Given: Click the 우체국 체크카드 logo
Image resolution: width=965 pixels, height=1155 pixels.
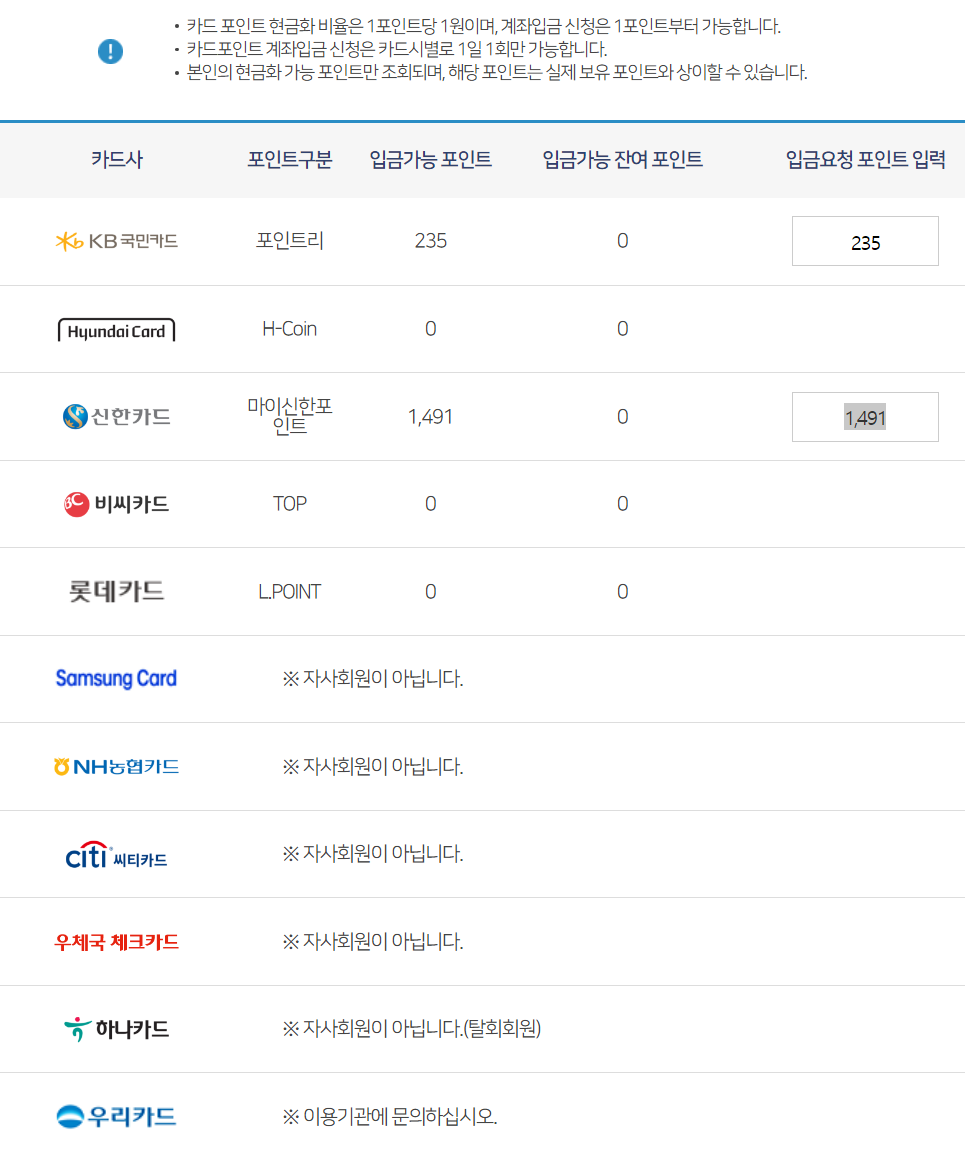Looking at the screenshot, I should (116, 941).
